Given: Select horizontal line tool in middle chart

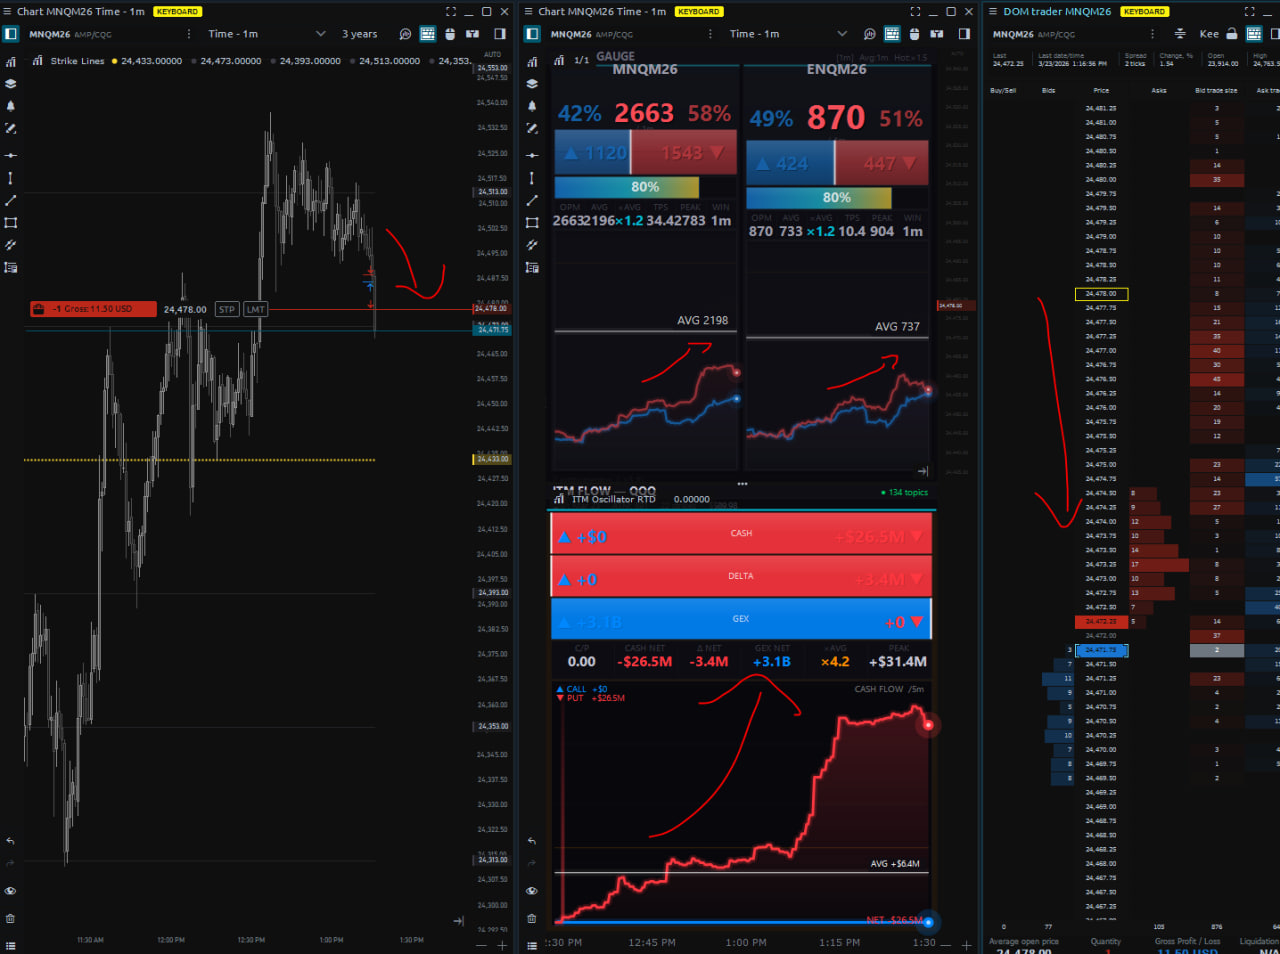Looking at the screenshot, I should [532, 155].
